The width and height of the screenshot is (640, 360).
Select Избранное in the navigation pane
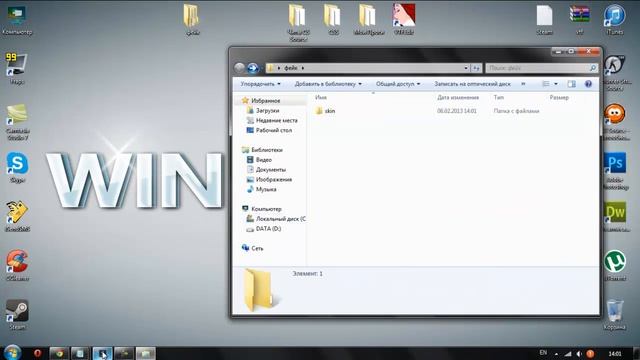click(x=266, y=100)
